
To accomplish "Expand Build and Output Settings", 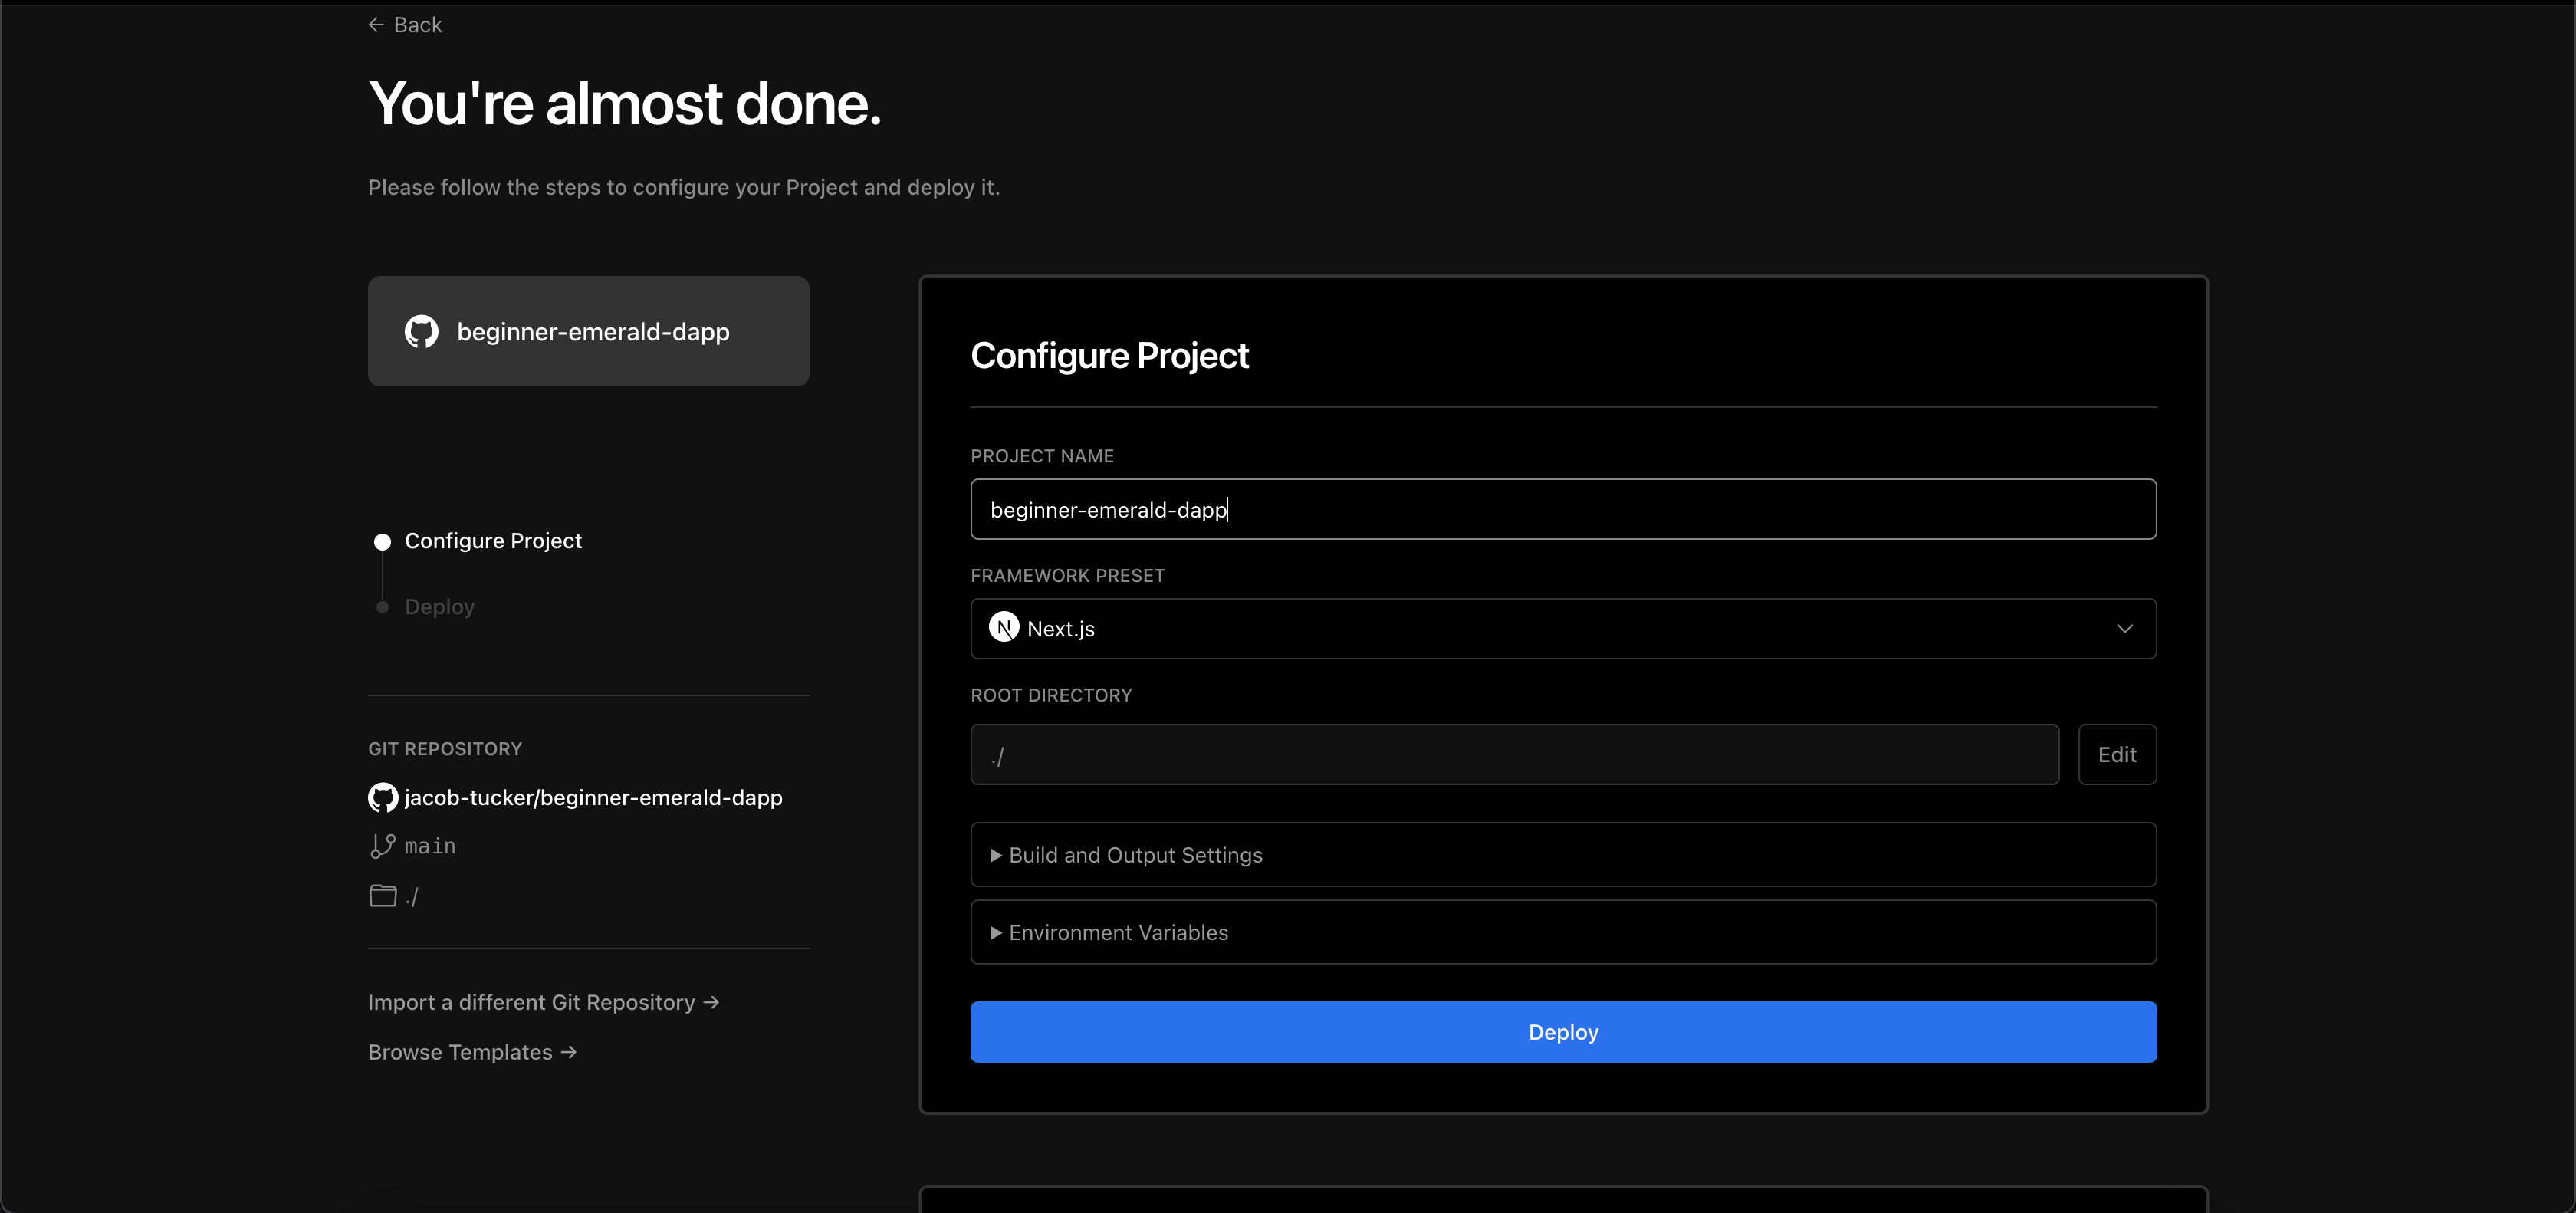I will [x=1563, y=855].
